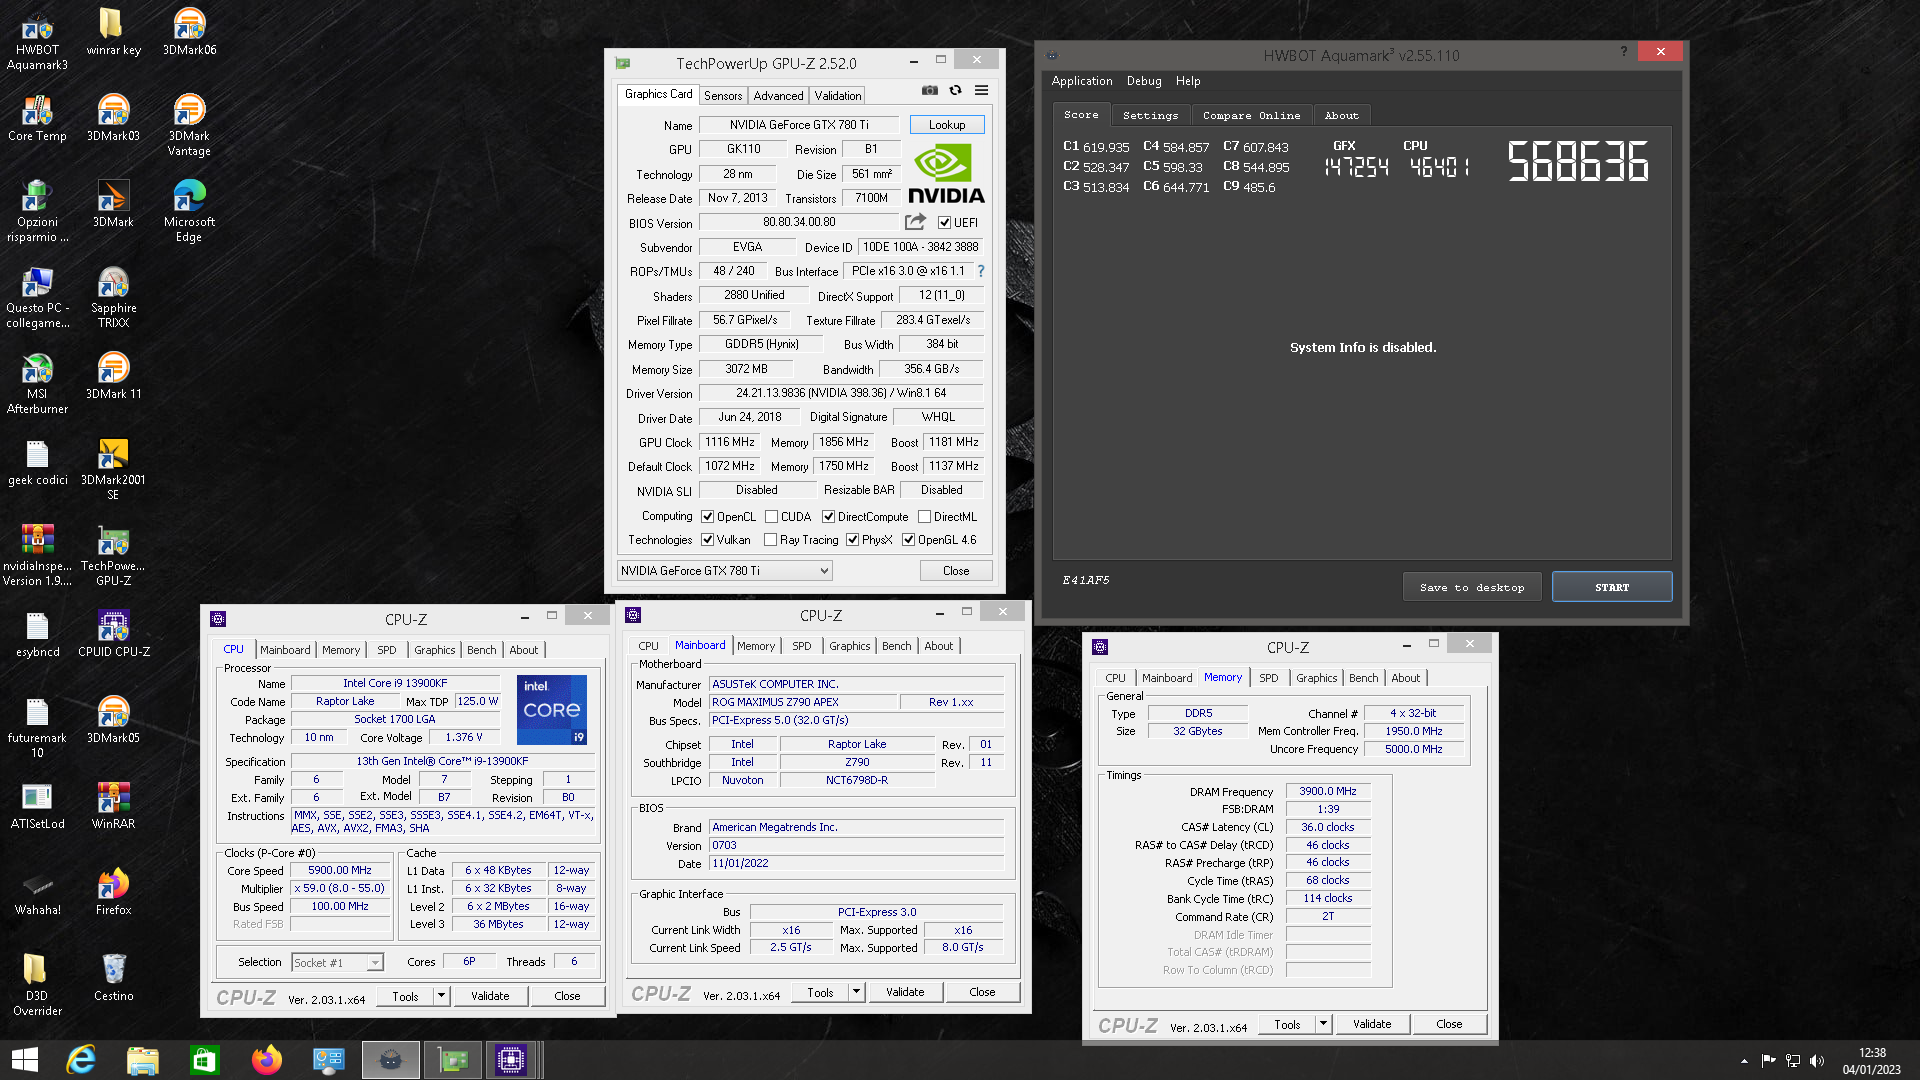Switch to GPU-Z Sensors tab
The width and height of the screenshot is (1920, 1080).
[x=723, y=96]
